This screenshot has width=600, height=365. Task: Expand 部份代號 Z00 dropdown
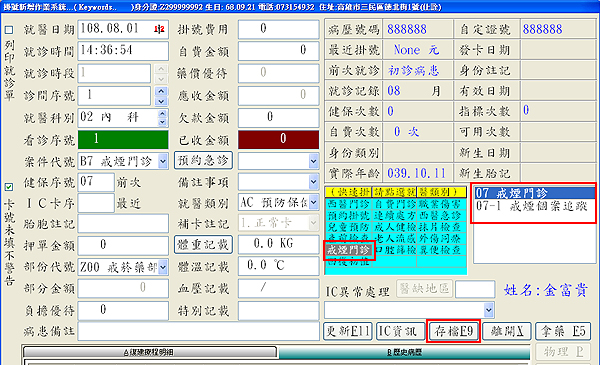(163, 267)
